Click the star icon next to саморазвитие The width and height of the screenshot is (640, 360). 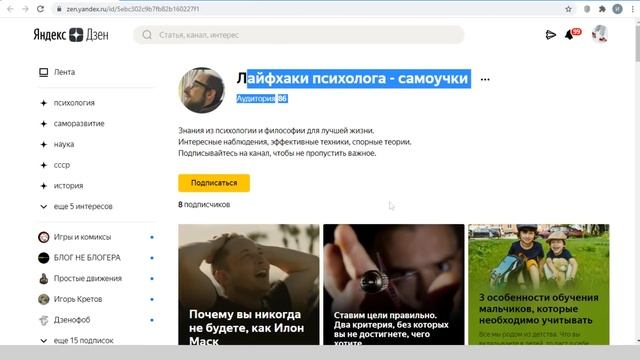[44, 124]
